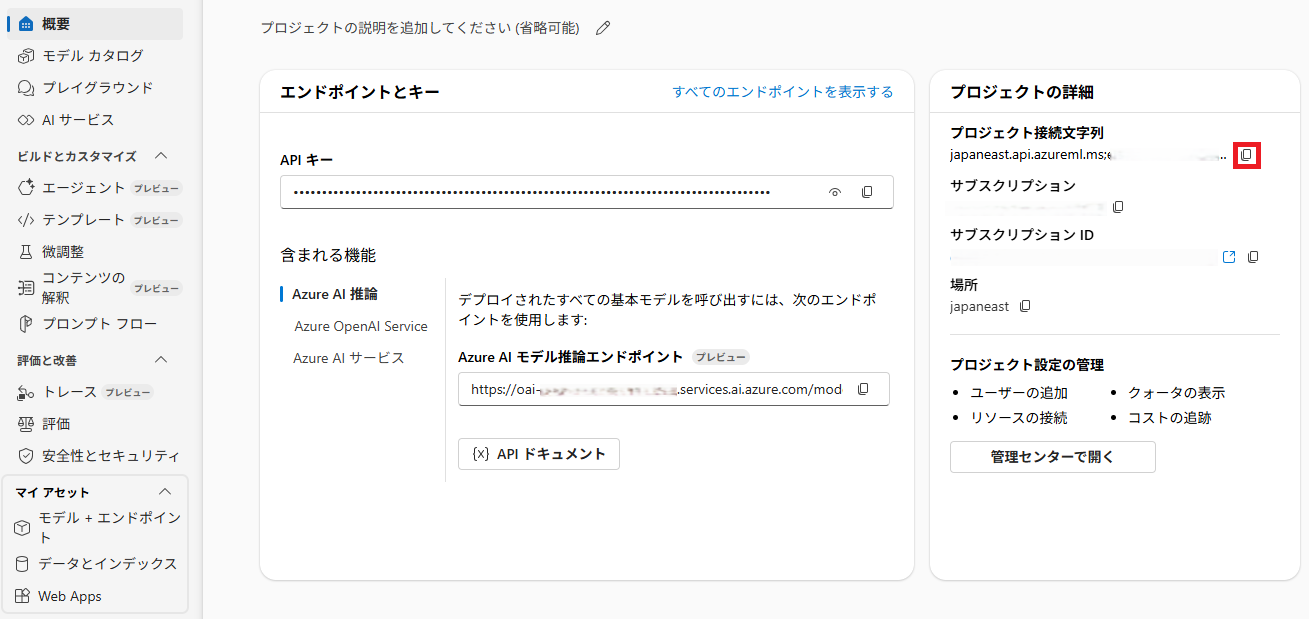Edit project description with pencil icon

click(x=603, y=28)
